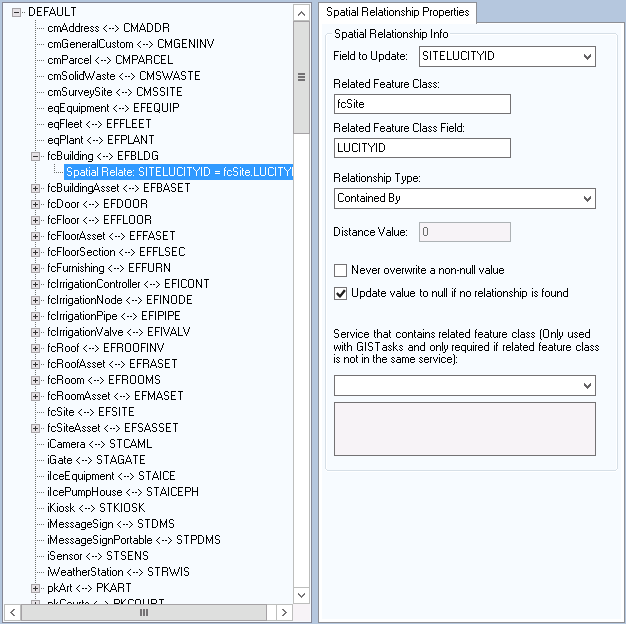This screenshot has height=624, width=626.
Task: Toggle 'Never overwrite a non-null value' checkbox
Action: (341, 270)
